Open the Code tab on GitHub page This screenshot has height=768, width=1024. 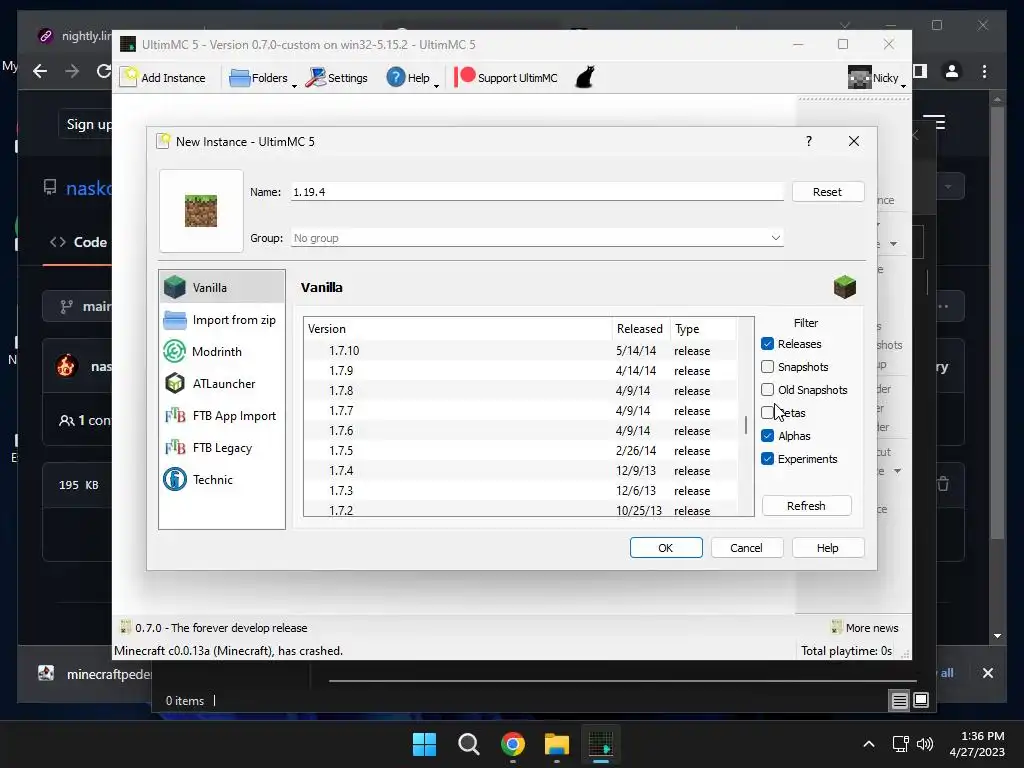[78, 242]
